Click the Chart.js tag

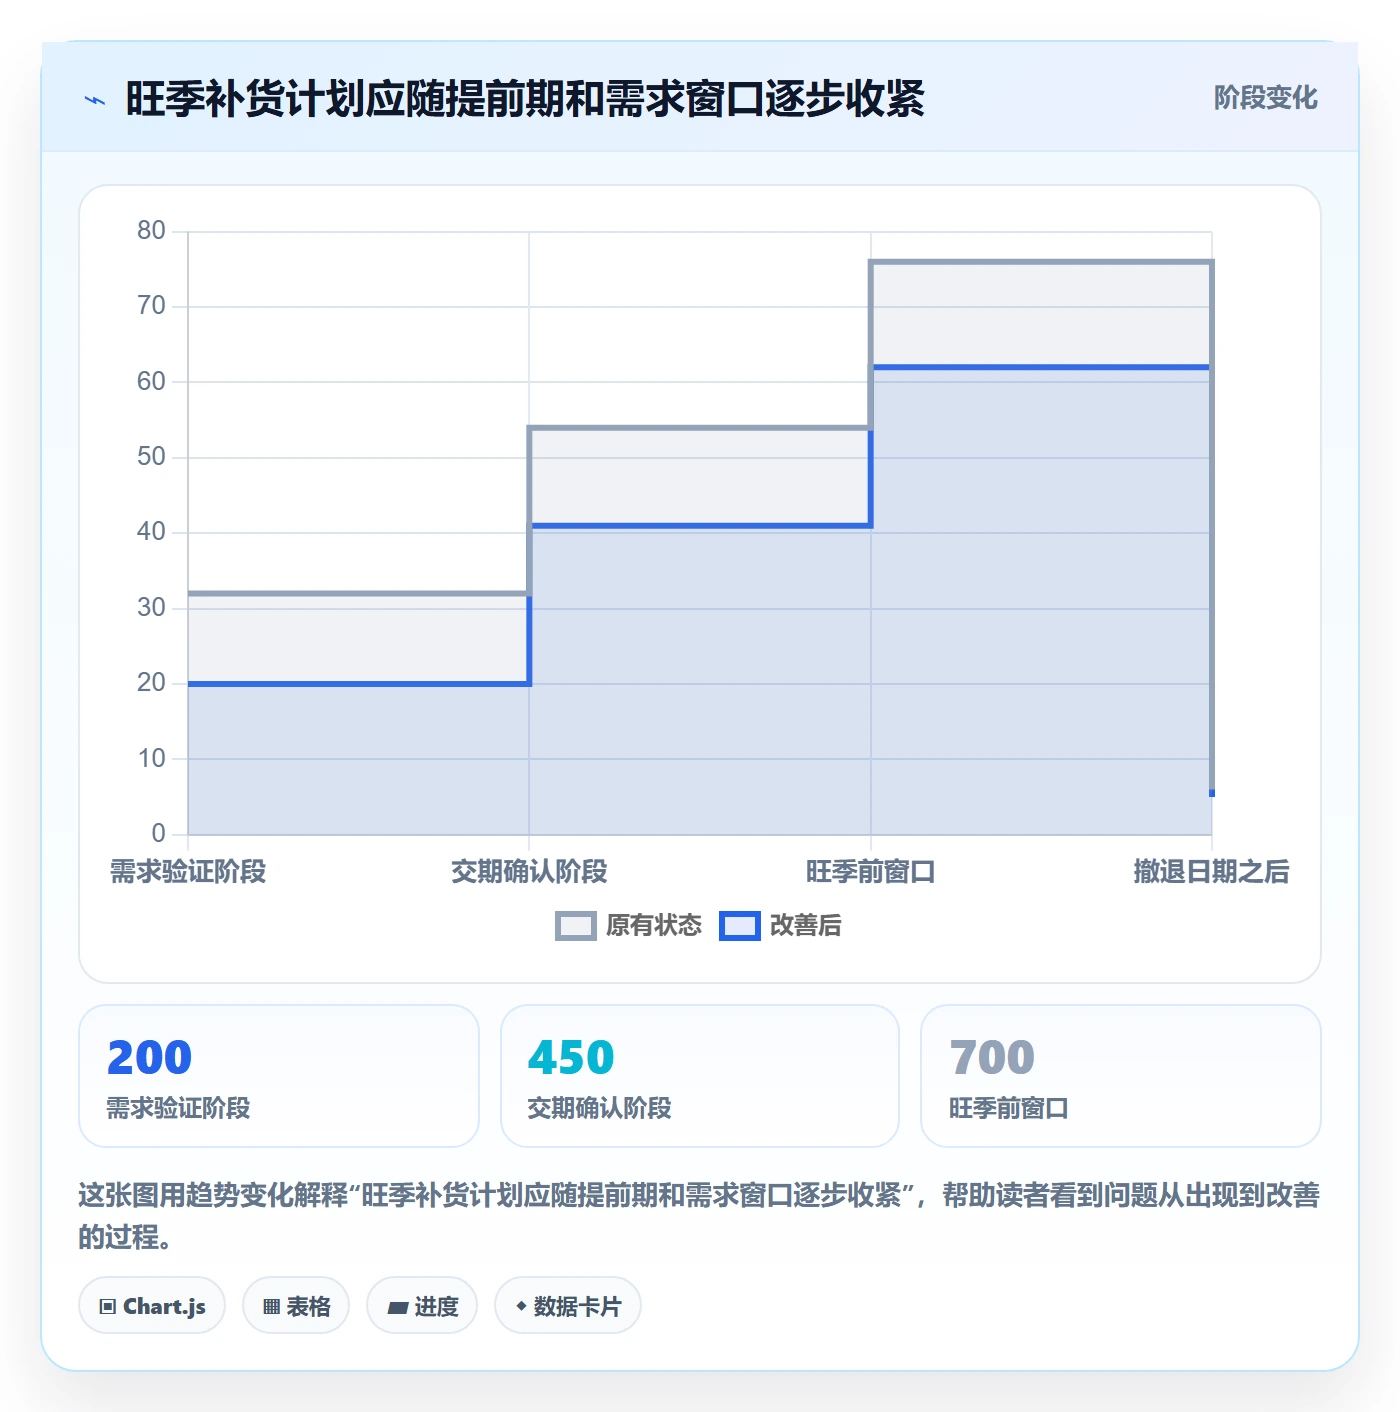152,1306
